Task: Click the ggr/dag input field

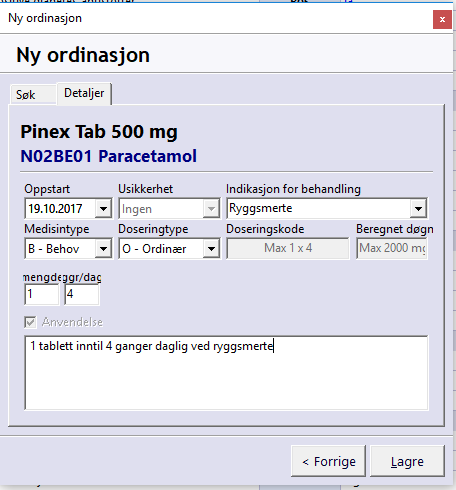Action: (82, 294)
